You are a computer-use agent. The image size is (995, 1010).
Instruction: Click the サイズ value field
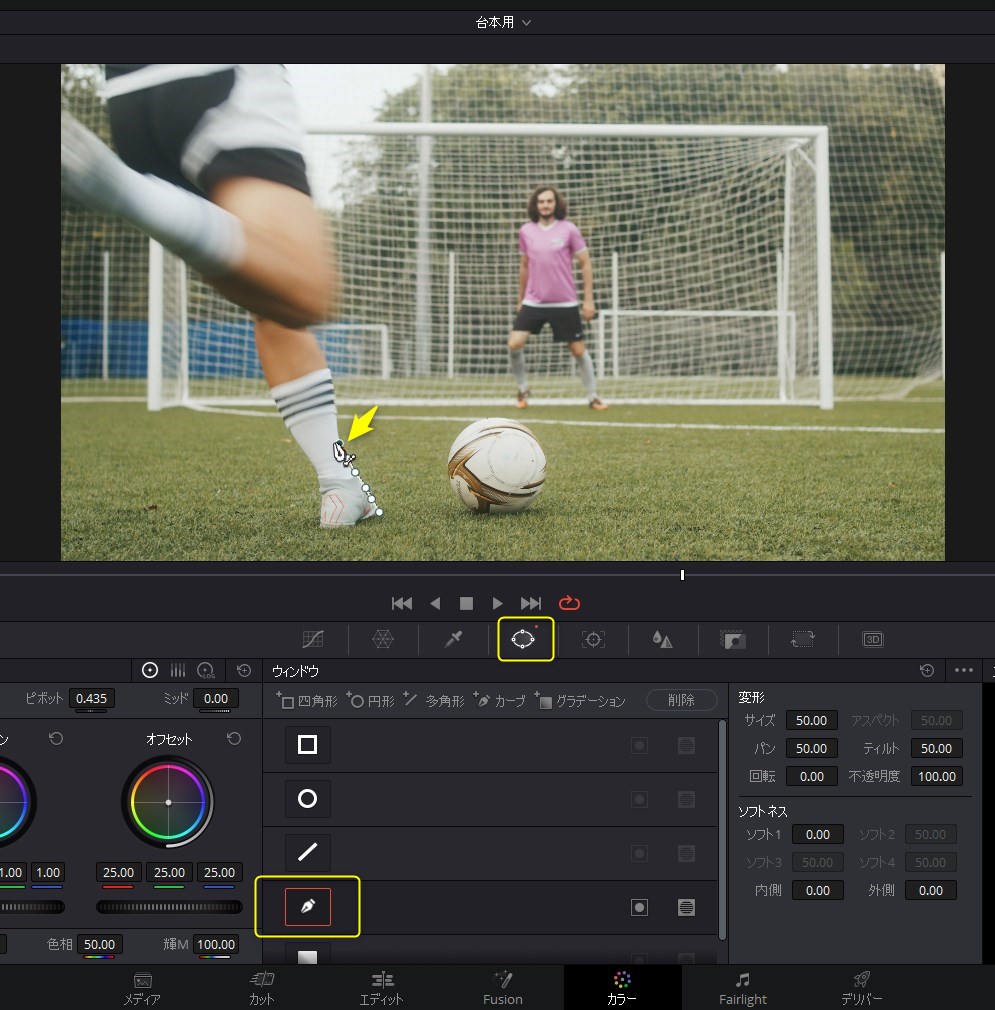click(x=811, y=720)
